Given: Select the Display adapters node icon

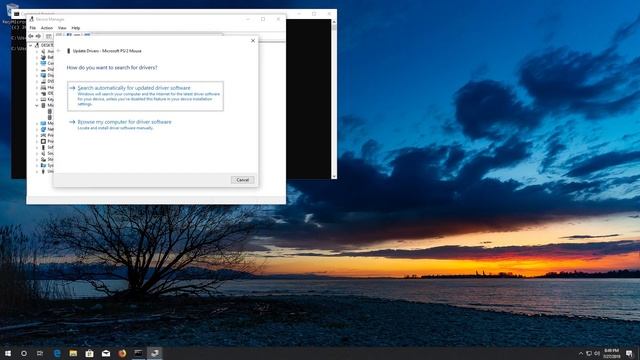Looking at the screenshot, I should [x=43, y=75].
